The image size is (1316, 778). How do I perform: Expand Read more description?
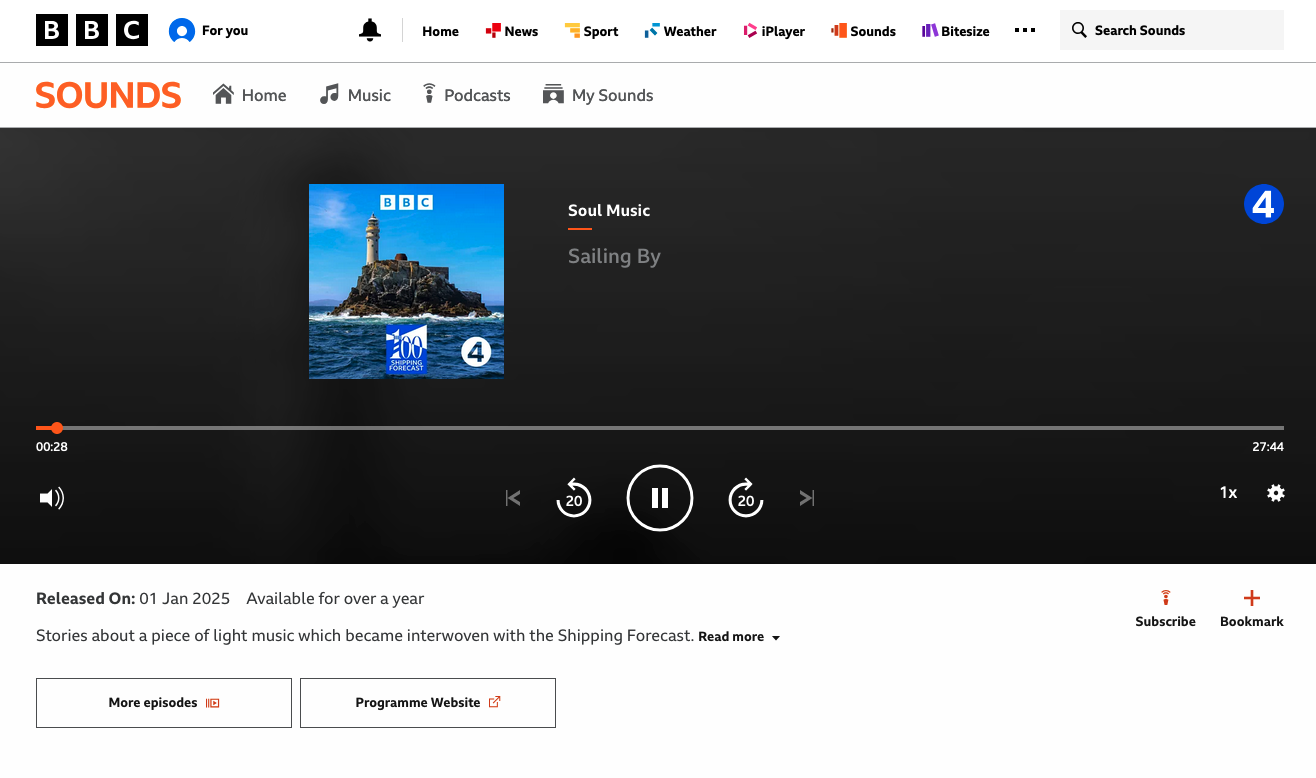(x=738, y=637)
